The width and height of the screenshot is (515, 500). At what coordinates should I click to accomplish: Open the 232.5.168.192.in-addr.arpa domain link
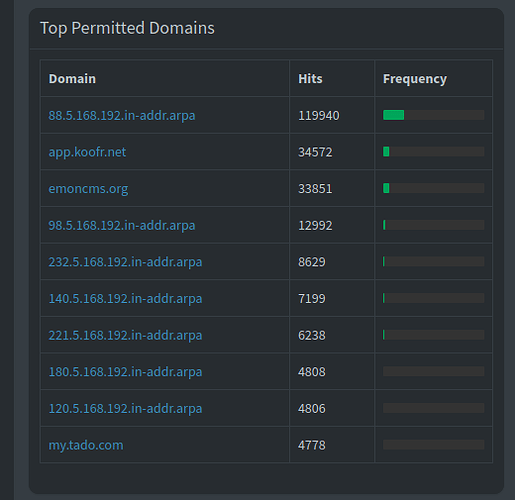(125, 262)
